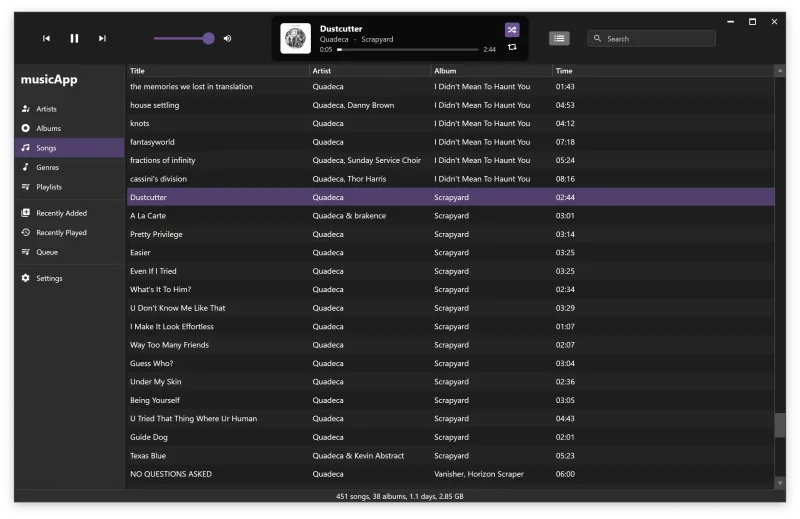This screenshot has width=800, height=519.
Task: View the playback Queue
Action: click(69, 252)
